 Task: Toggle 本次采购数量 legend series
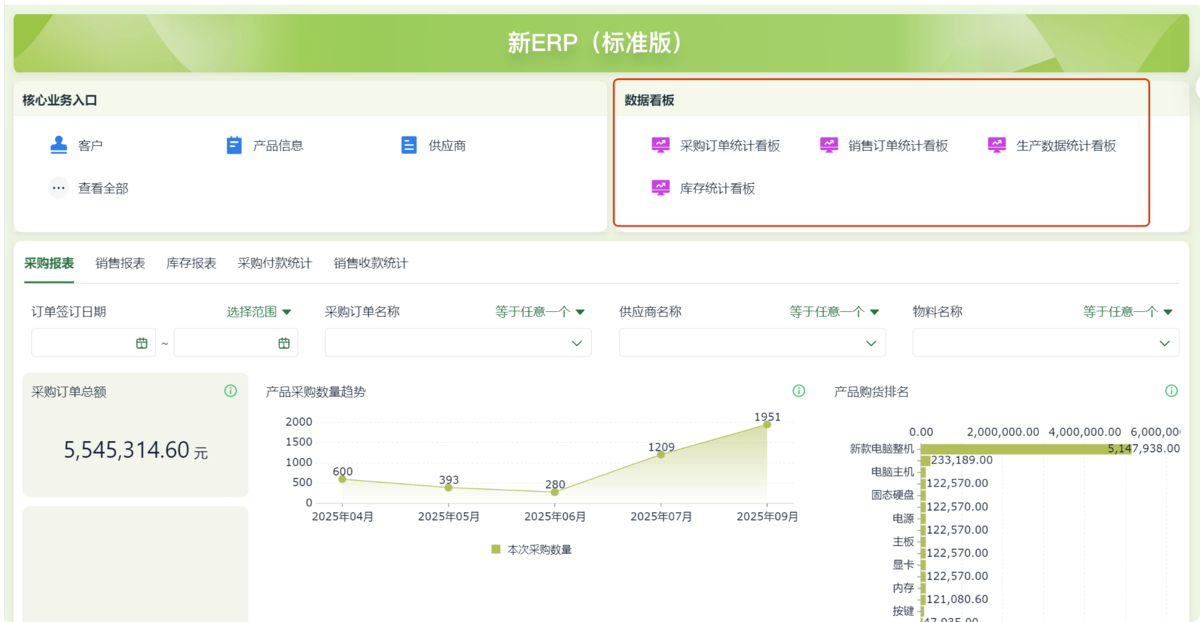[x=532, y=549]
